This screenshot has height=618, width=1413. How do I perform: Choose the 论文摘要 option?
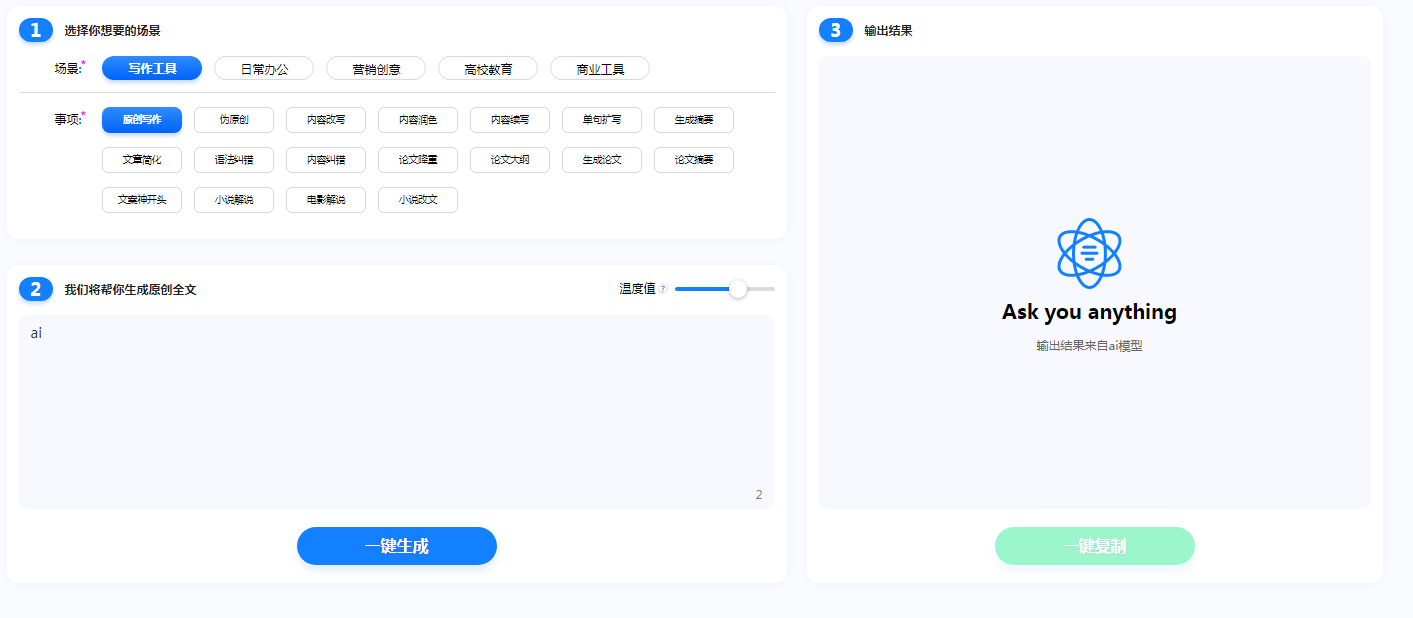694,160
